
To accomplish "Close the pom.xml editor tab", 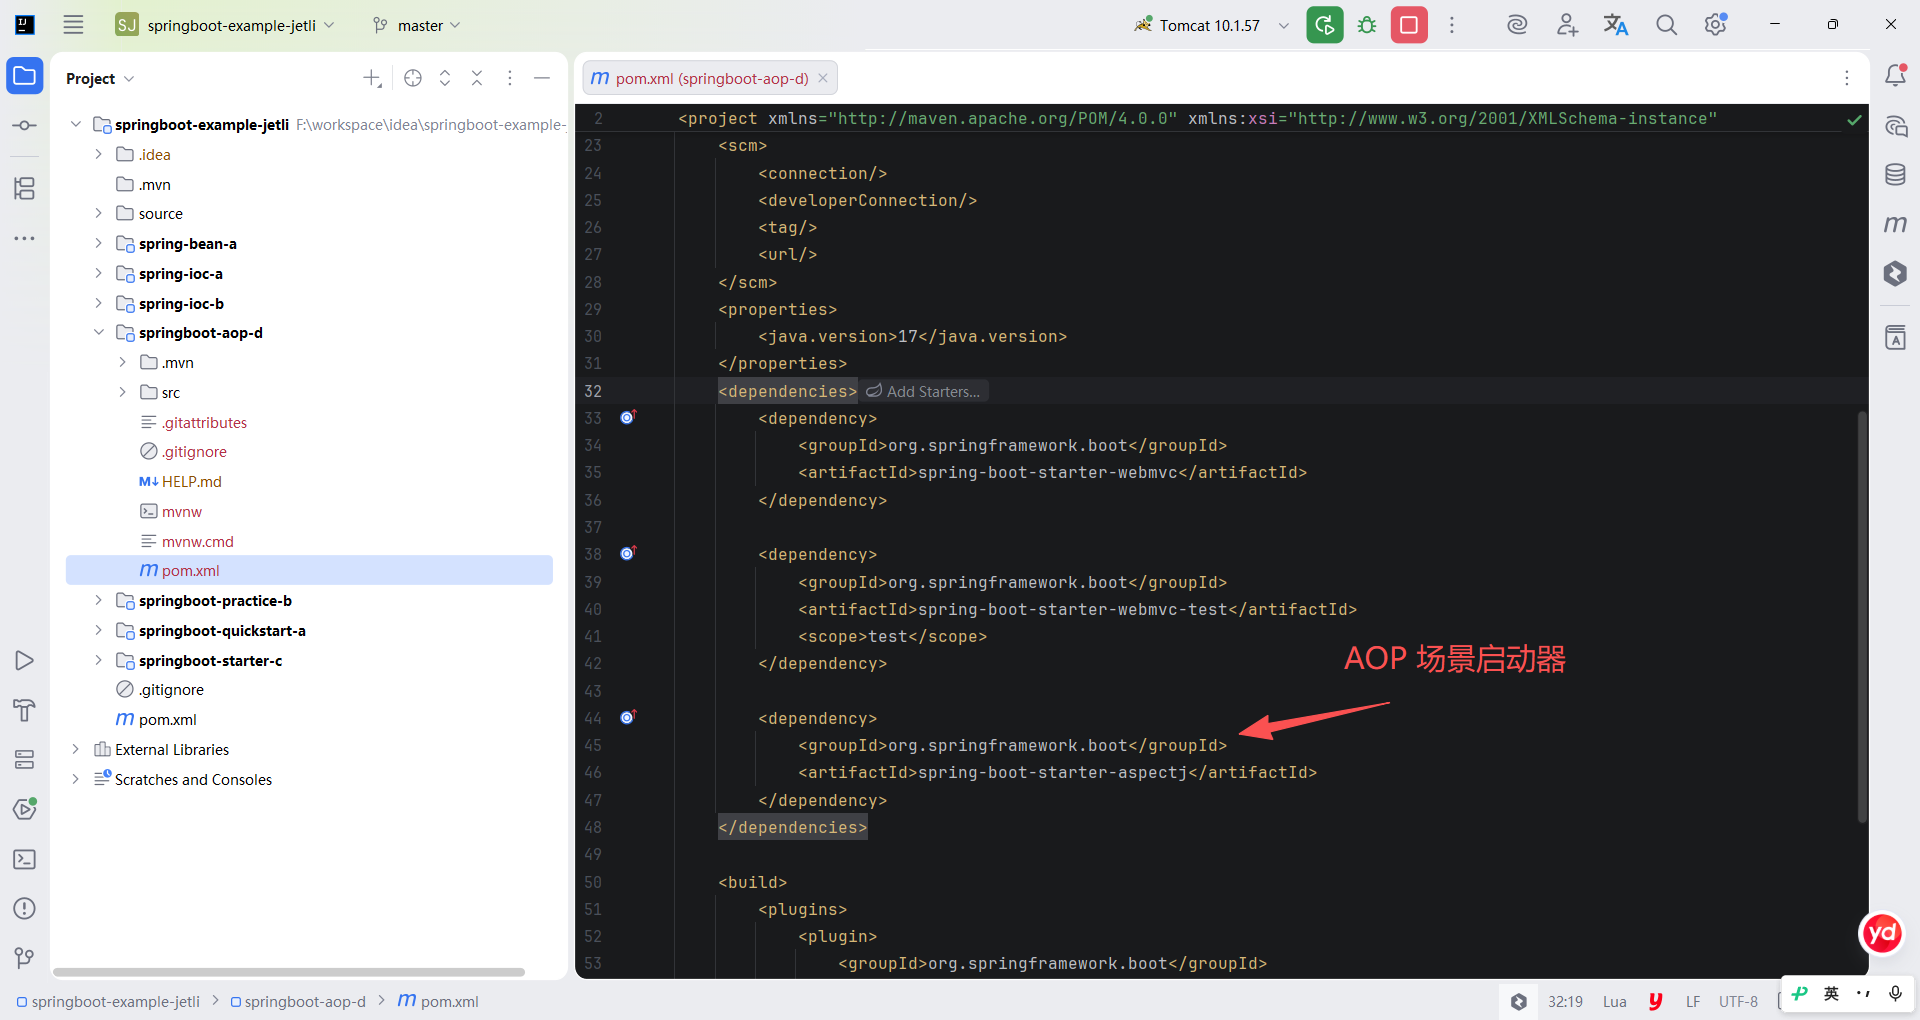I will (x=823, y=78).
